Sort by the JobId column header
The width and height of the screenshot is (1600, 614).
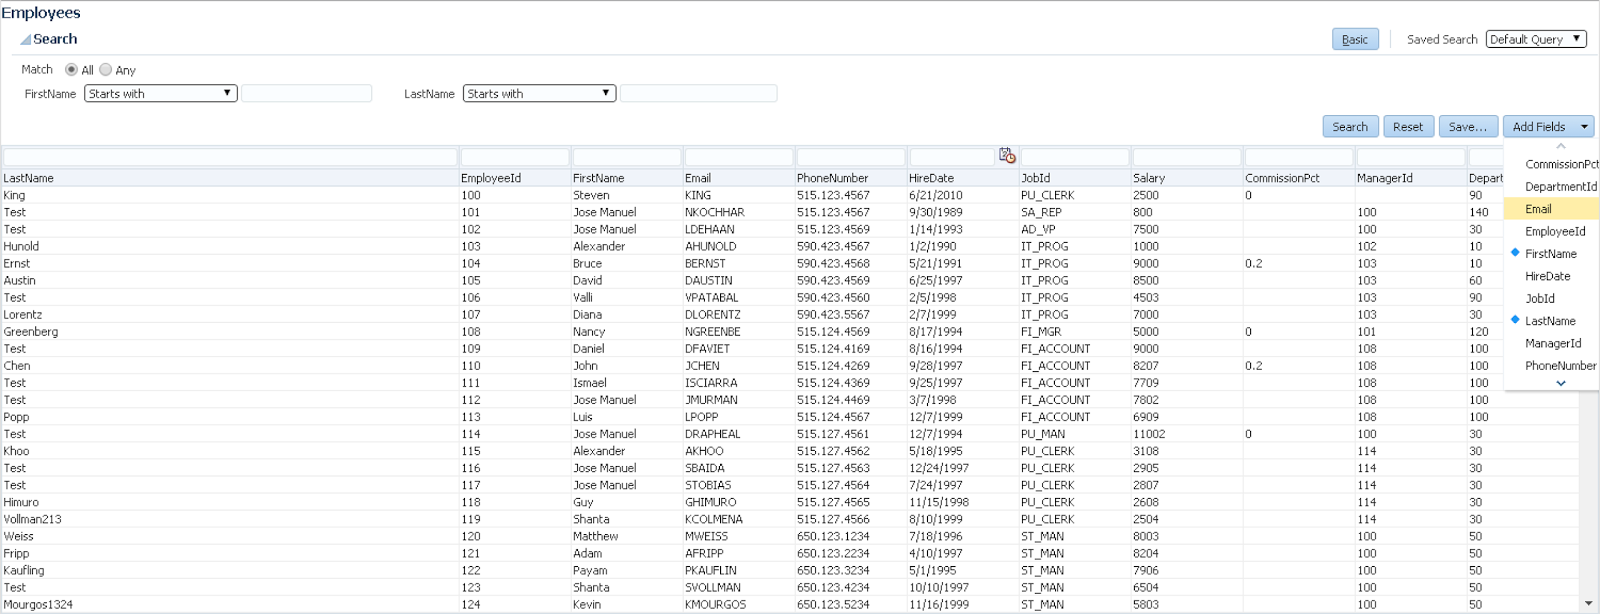click(x=1075, y=178)
